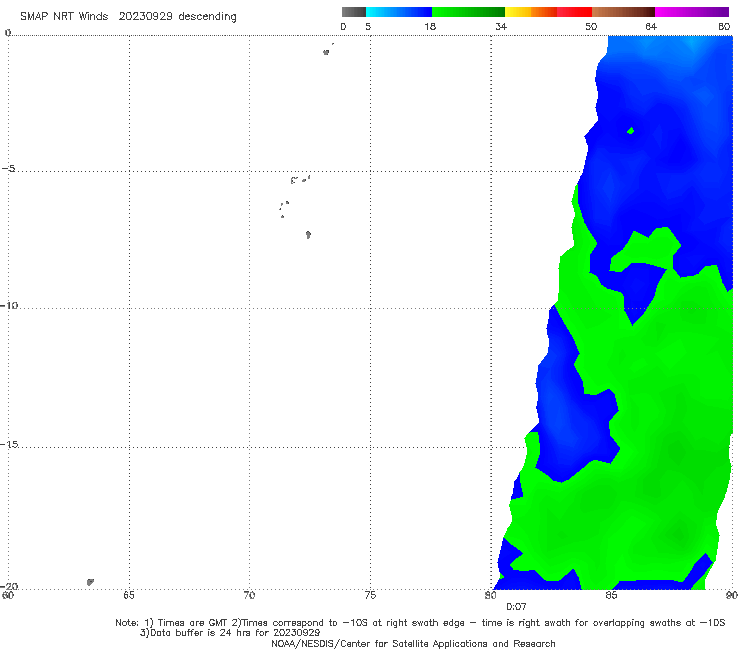Click the latitude label '-5'

tap(9, 169)
